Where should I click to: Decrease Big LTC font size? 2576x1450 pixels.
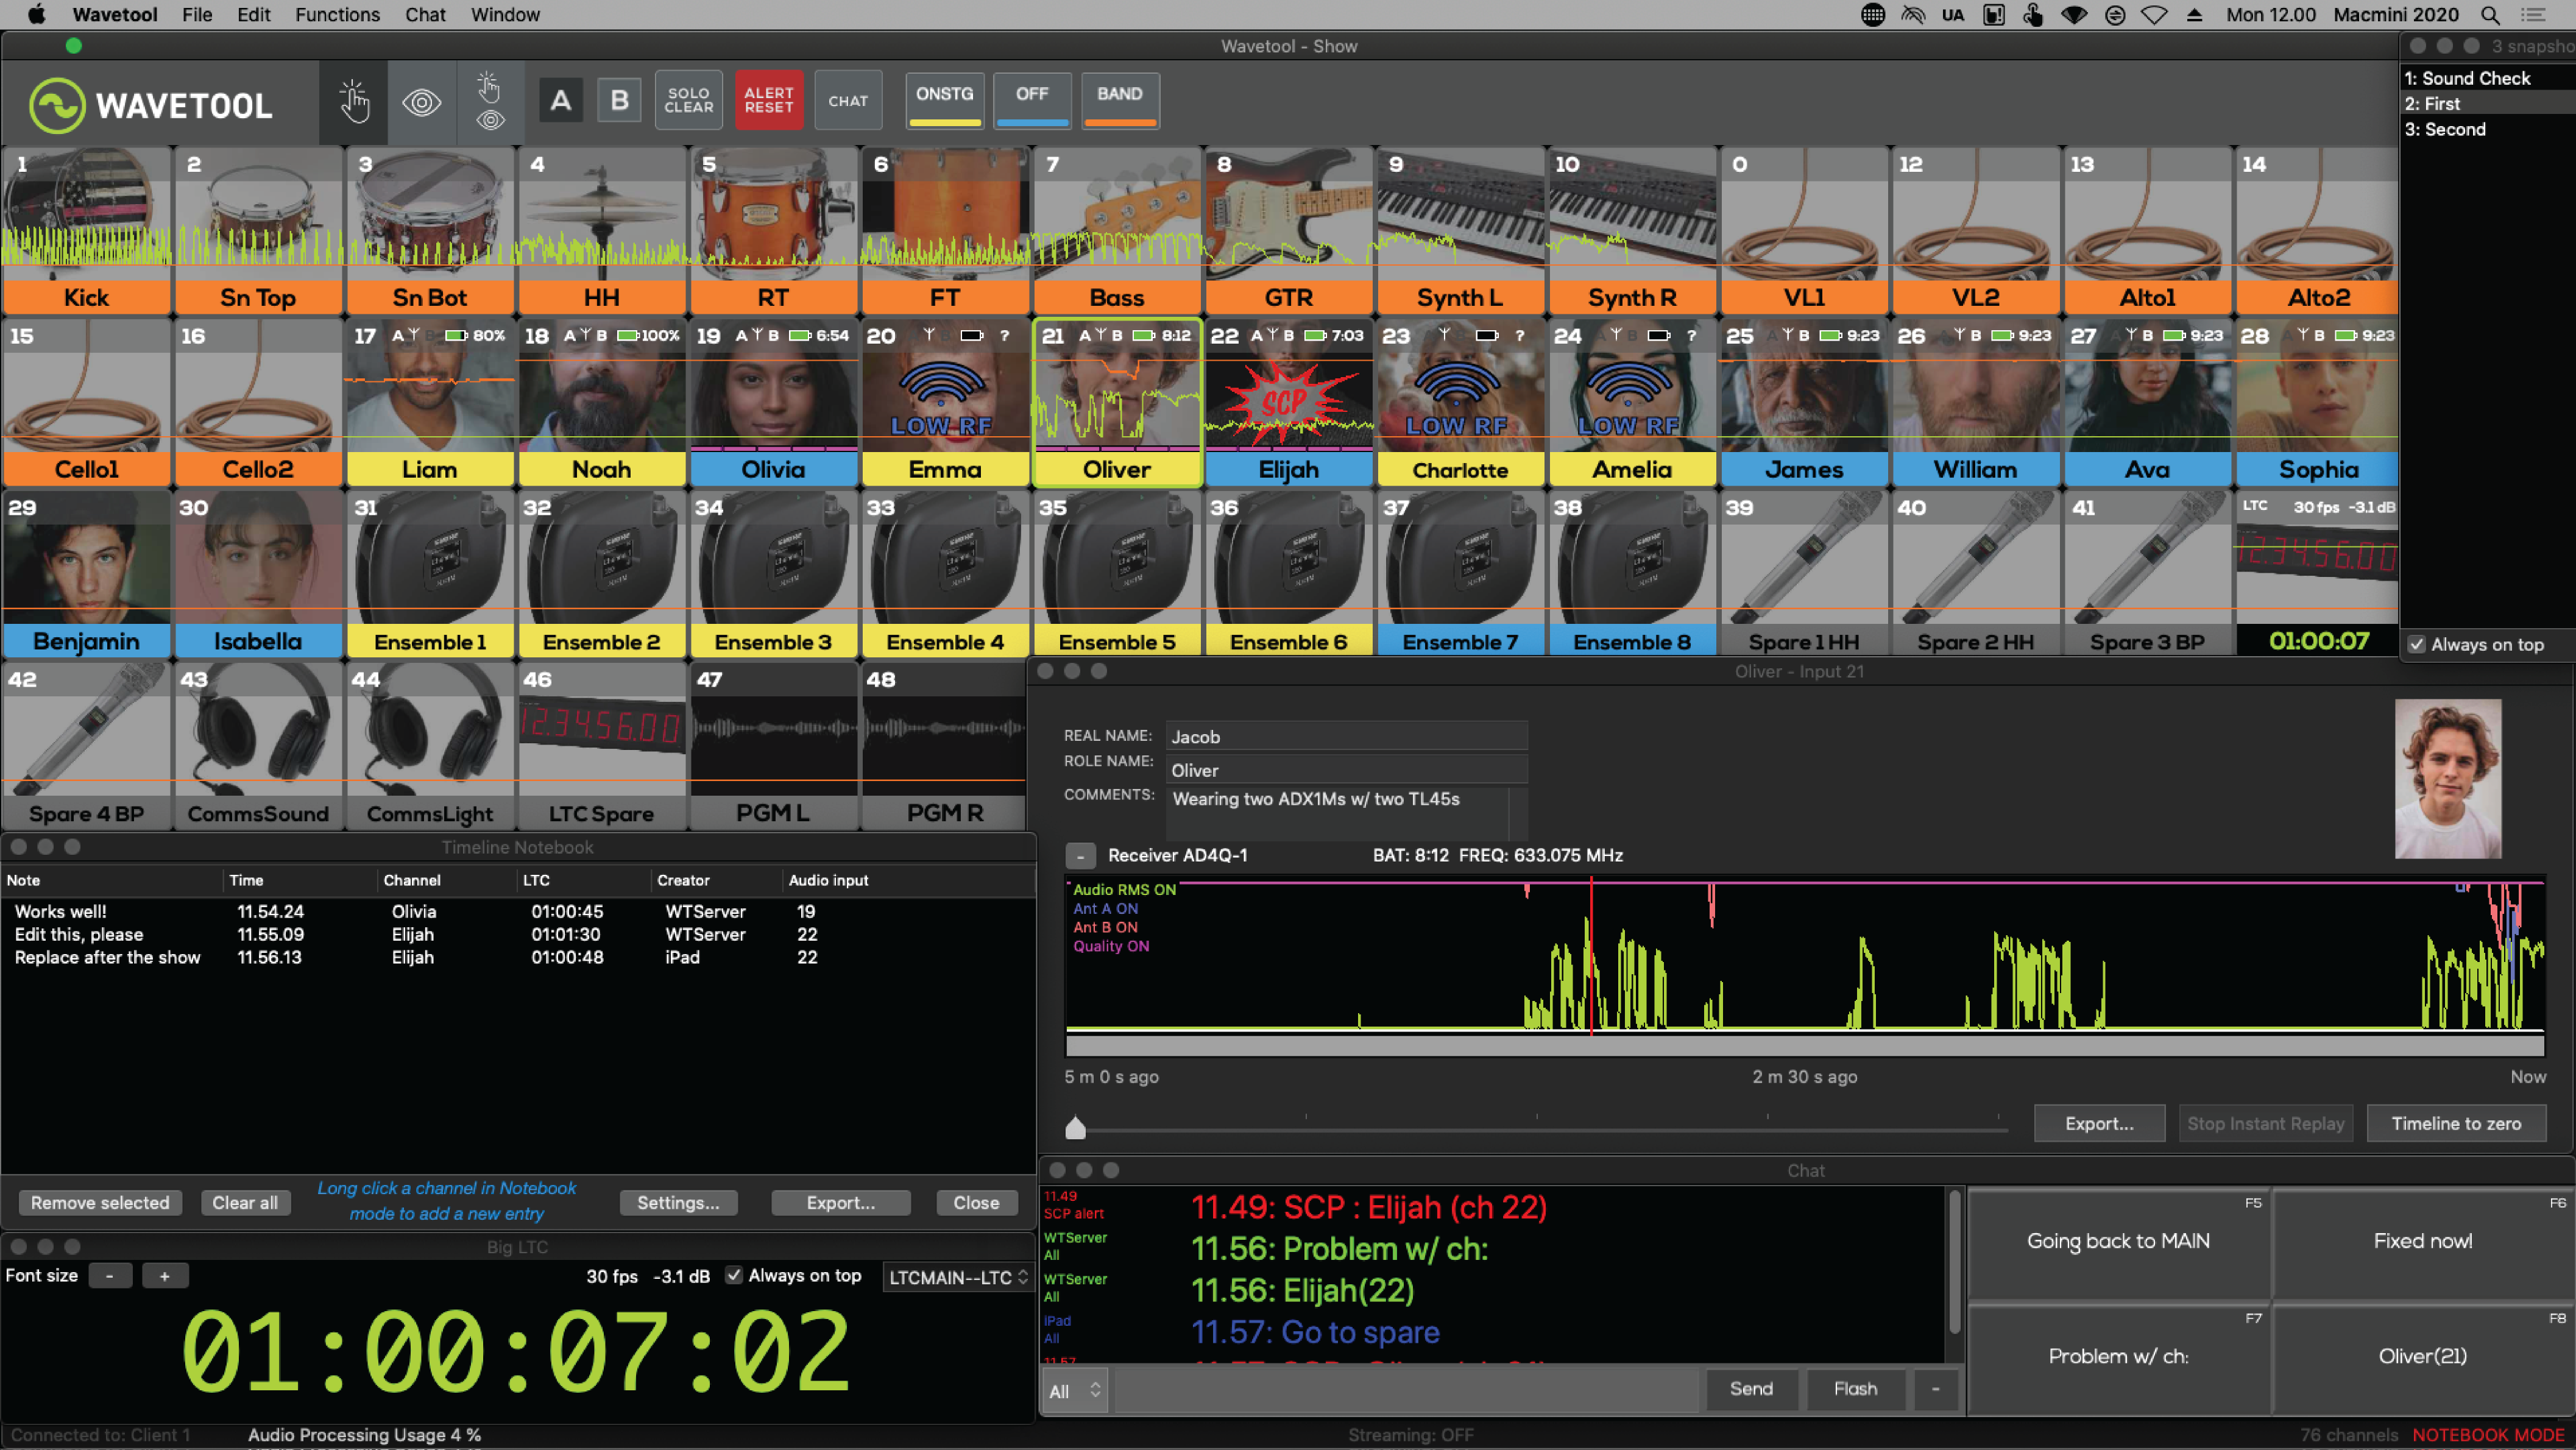[x=110, y=1276]
